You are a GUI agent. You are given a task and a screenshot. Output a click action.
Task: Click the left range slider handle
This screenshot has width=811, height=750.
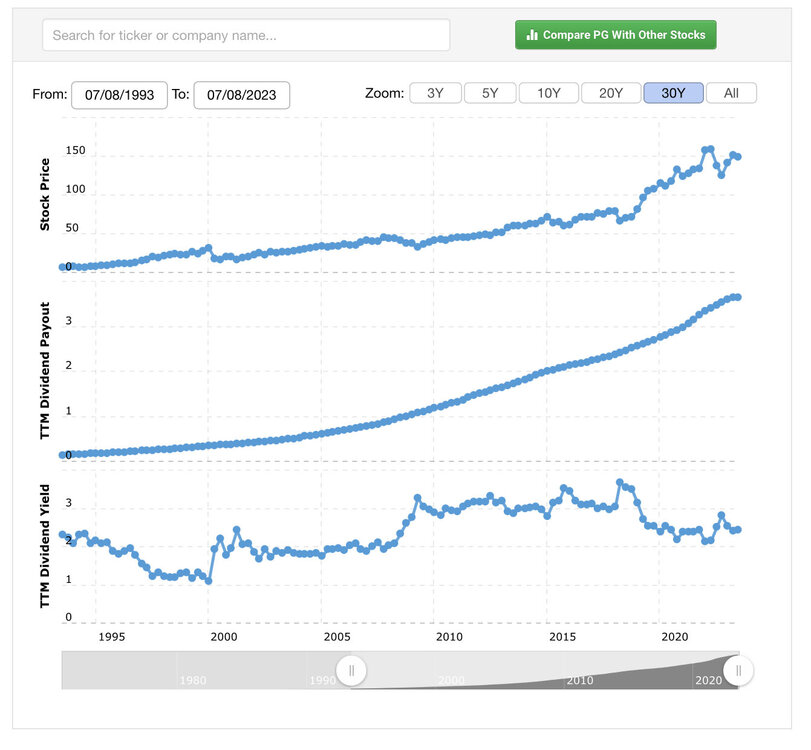click(351, 670)
